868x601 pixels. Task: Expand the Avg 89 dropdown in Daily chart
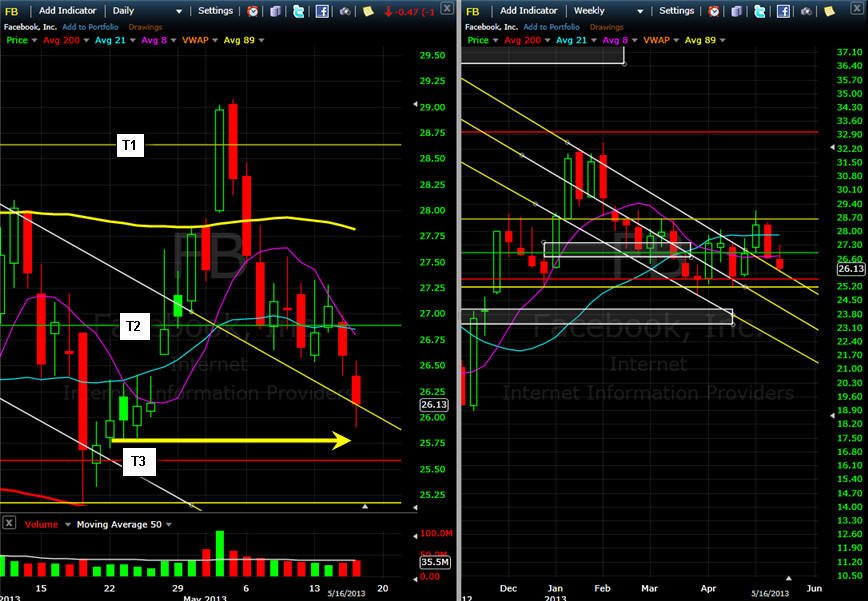(261, 40)
